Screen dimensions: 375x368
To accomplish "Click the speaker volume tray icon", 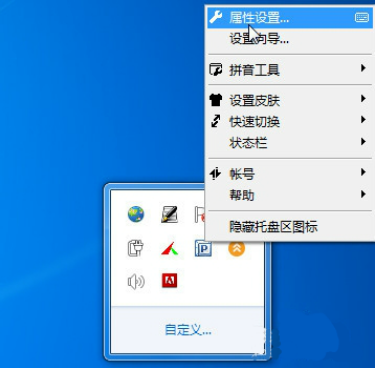I will click(136, 282).
